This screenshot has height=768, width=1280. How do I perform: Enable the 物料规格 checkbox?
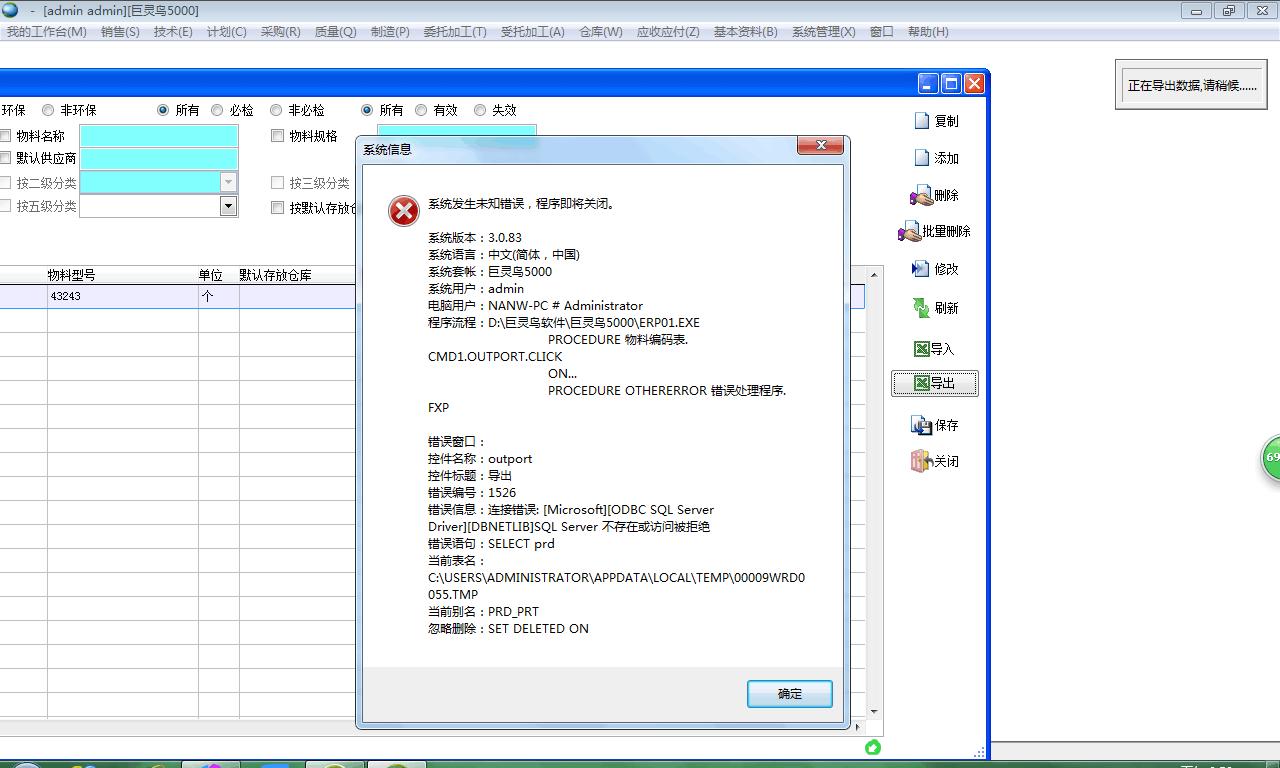coord(278,136)
